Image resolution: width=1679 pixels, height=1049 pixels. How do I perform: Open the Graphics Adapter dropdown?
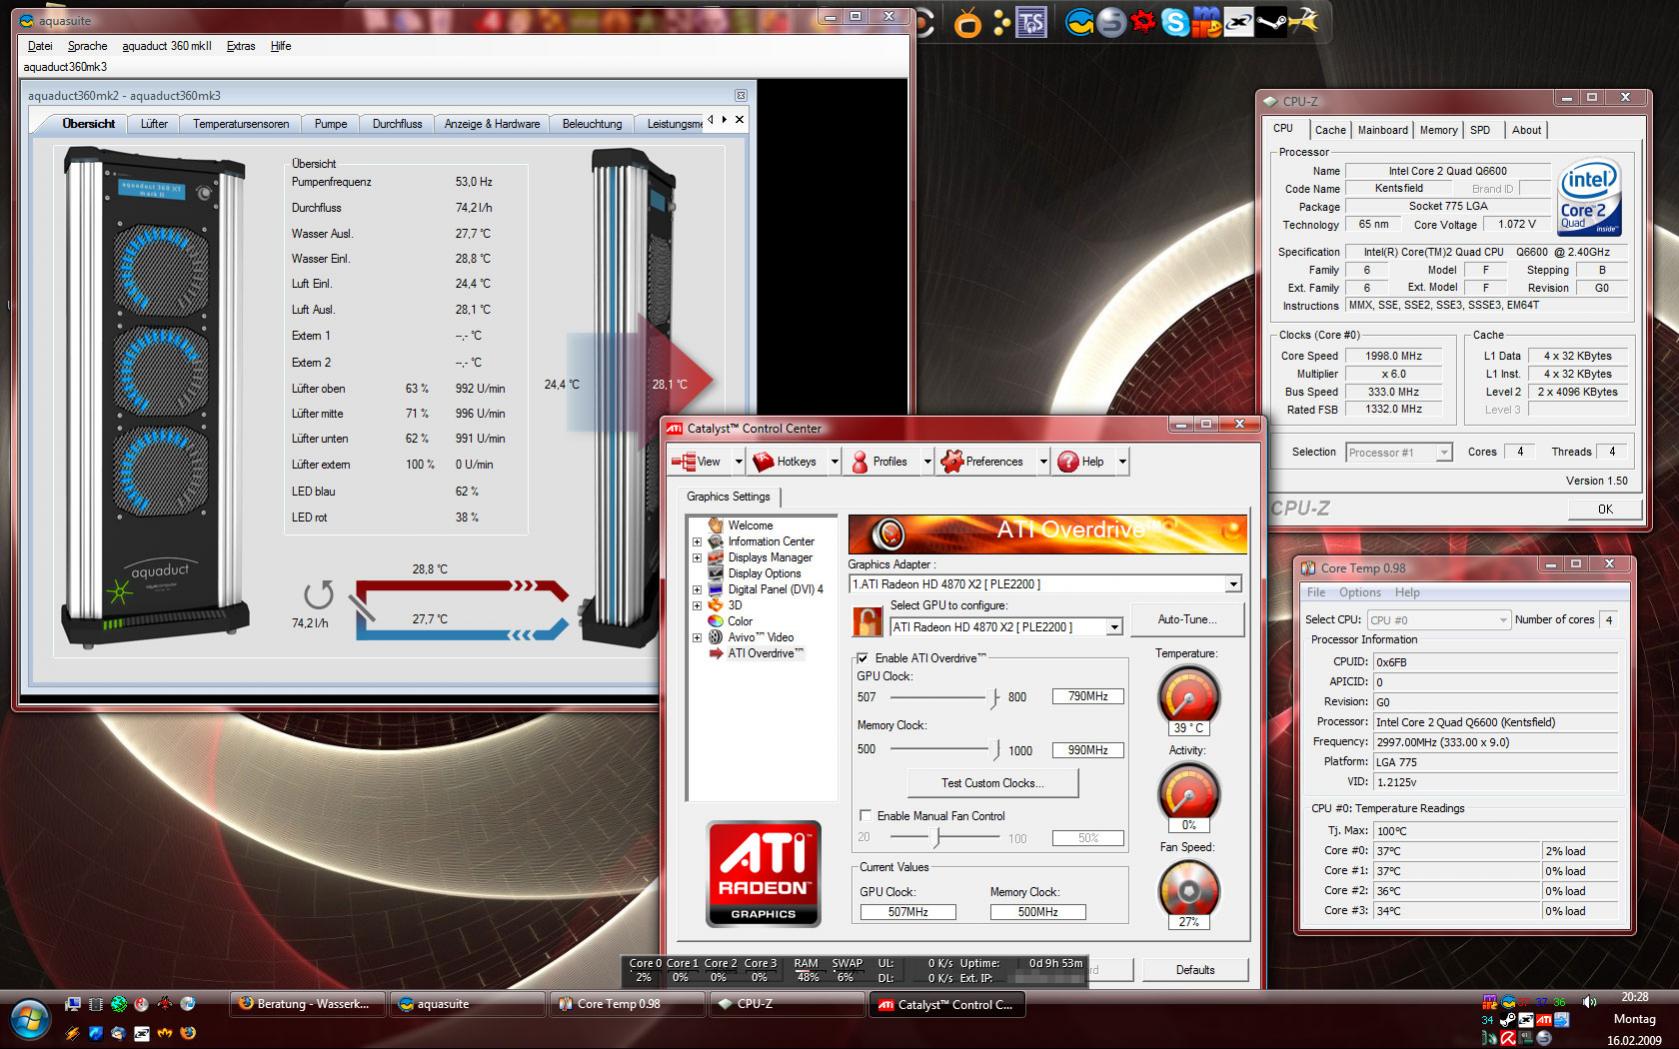(1233, 584)
